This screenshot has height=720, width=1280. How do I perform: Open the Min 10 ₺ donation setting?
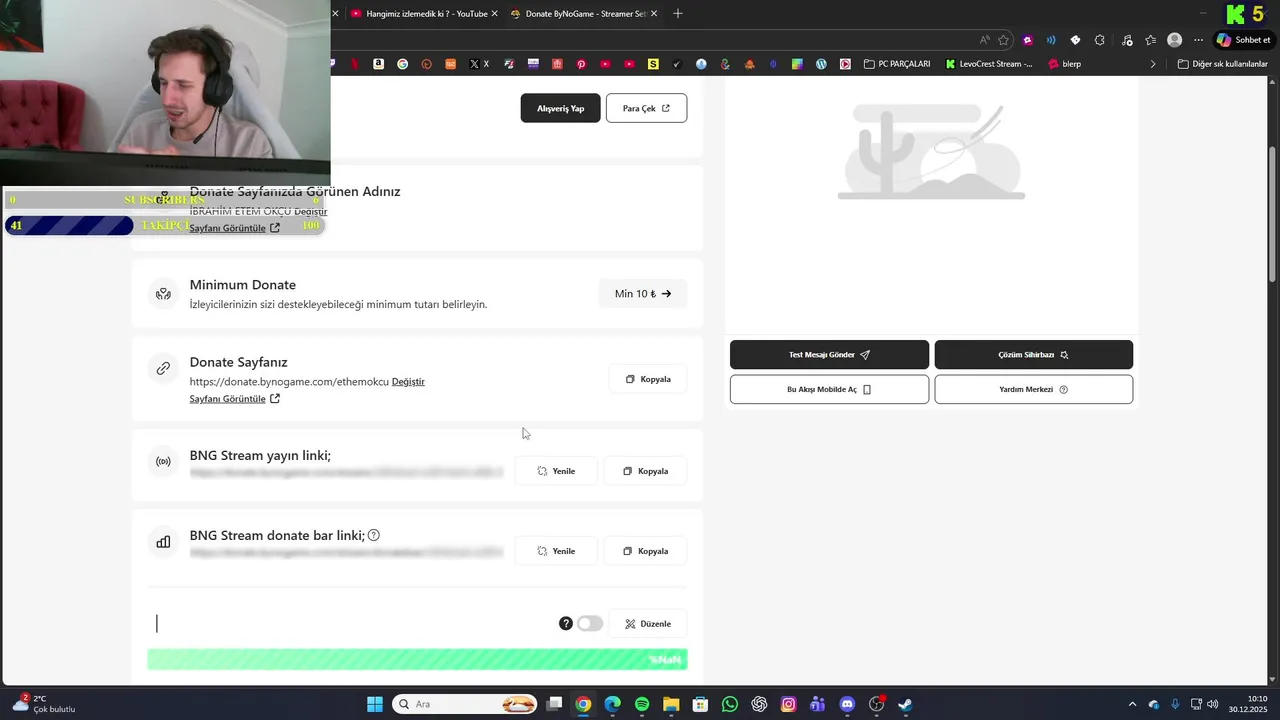click(643, 294)
